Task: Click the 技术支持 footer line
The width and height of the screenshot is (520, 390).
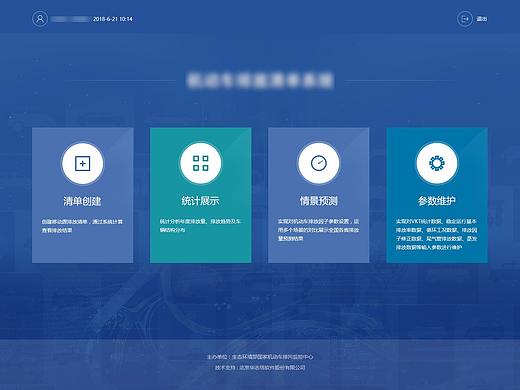Action: point(260,367)
